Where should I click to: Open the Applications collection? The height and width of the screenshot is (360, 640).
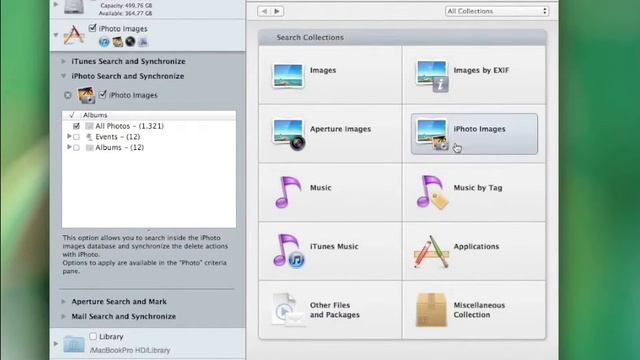pos(474,251)
